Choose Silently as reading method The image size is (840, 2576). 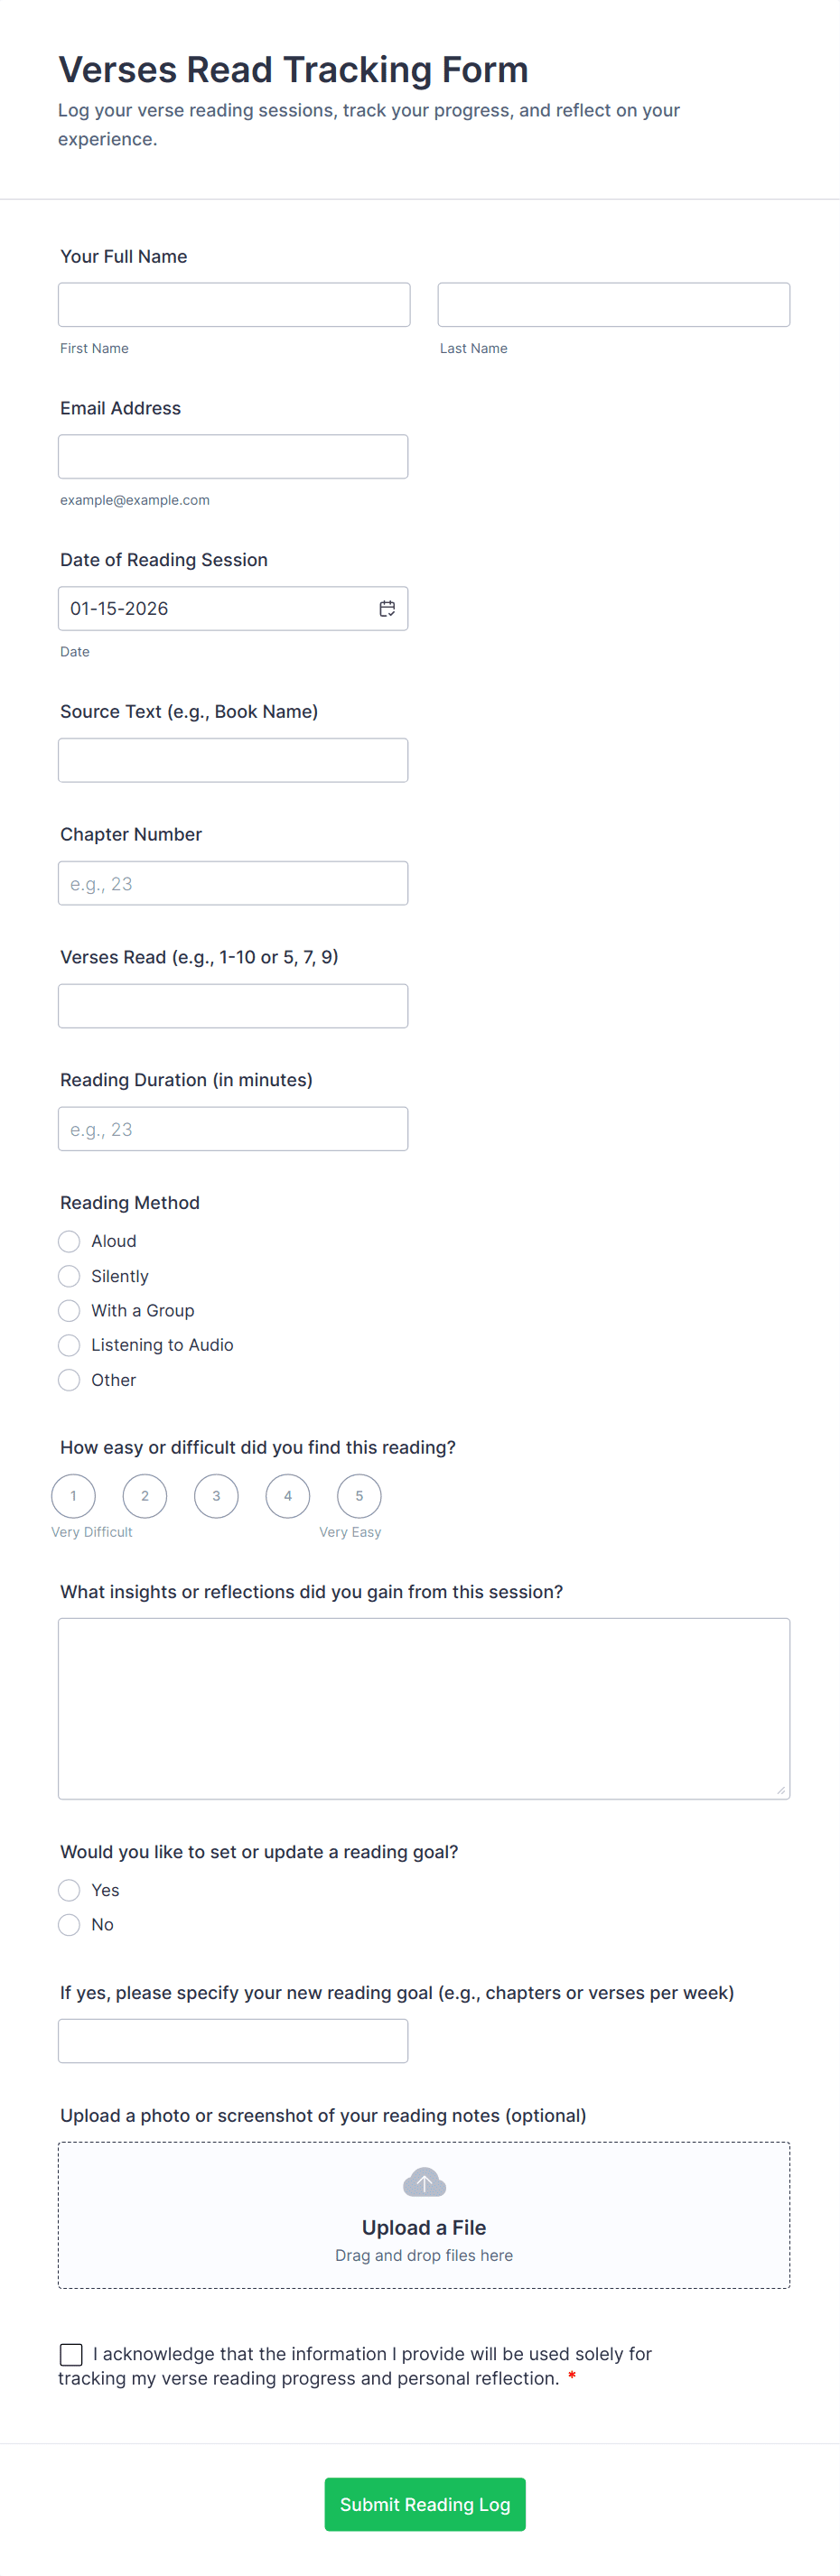tap(69, 1276)
